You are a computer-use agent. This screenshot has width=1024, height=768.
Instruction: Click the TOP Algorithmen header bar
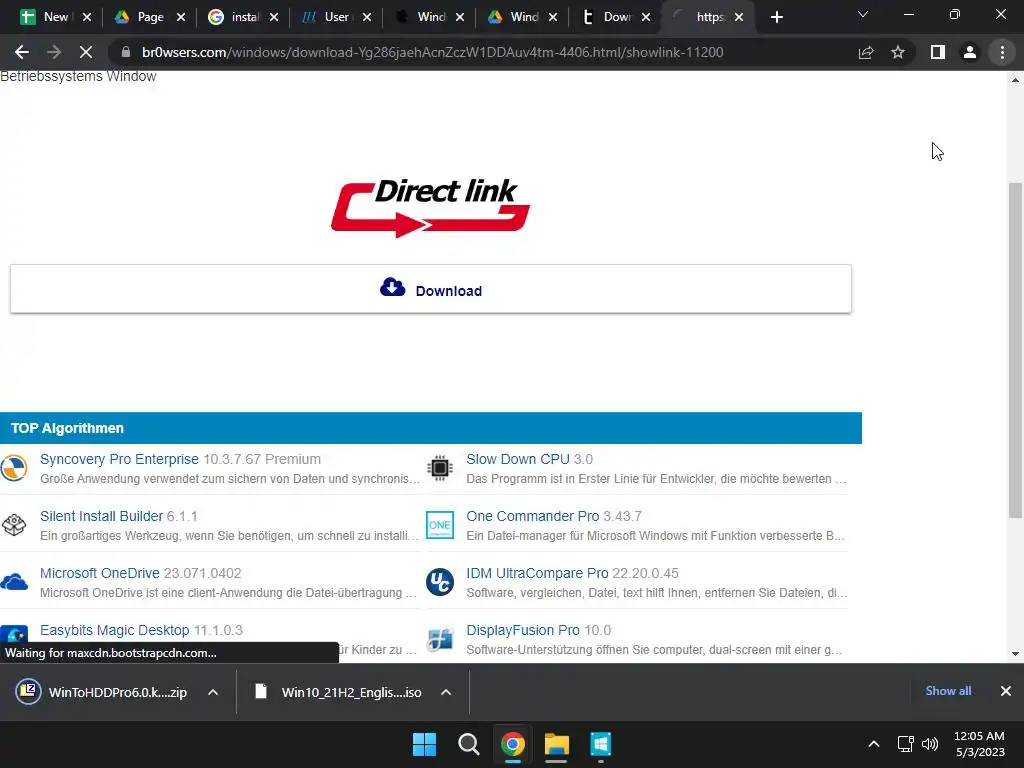coord(430,428)
